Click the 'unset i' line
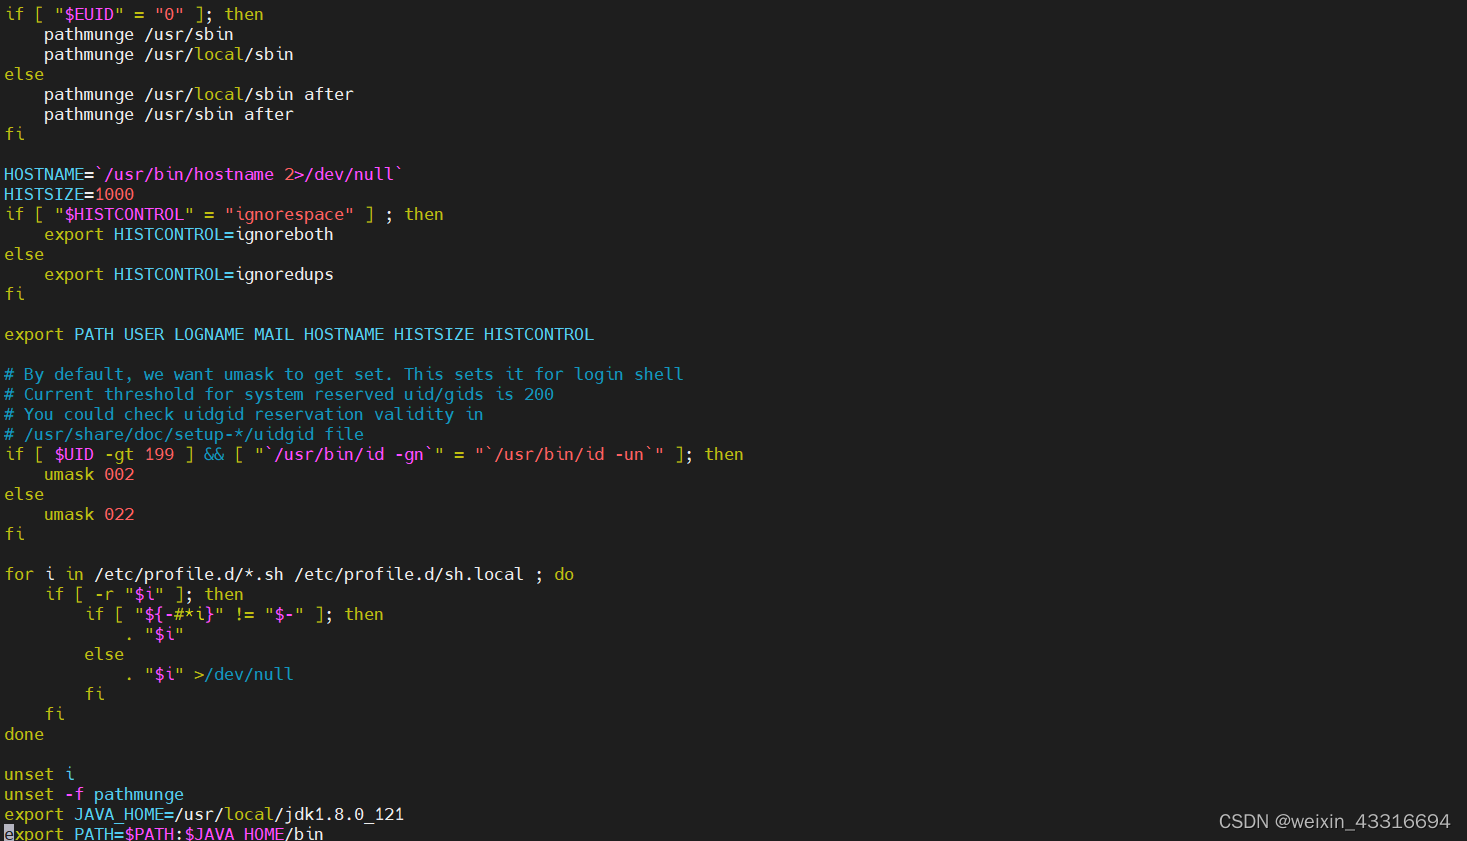1467x841 pixels. click(x=39, y=774)
